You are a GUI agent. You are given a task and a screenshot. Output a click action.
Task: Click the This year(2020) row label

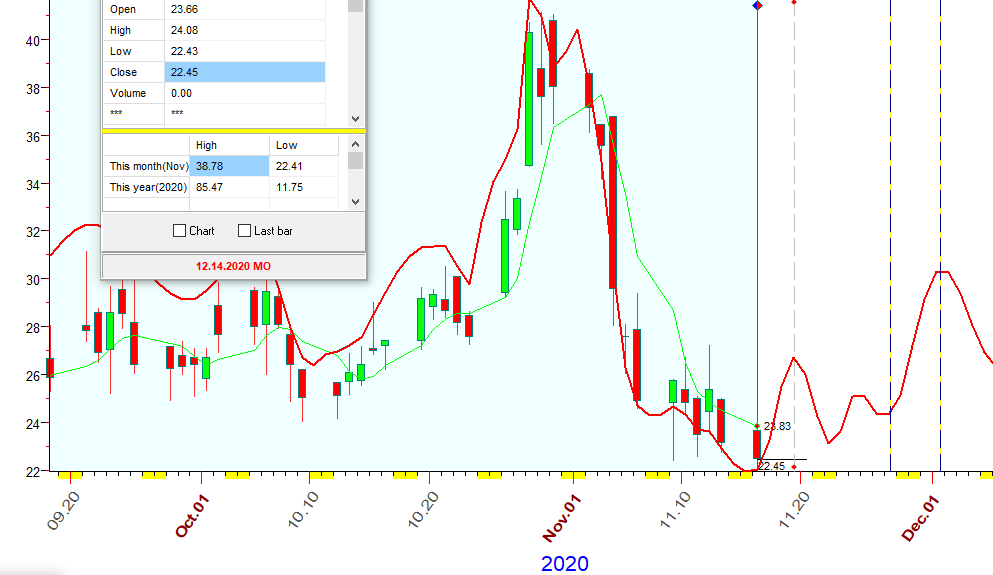(146, 187)
